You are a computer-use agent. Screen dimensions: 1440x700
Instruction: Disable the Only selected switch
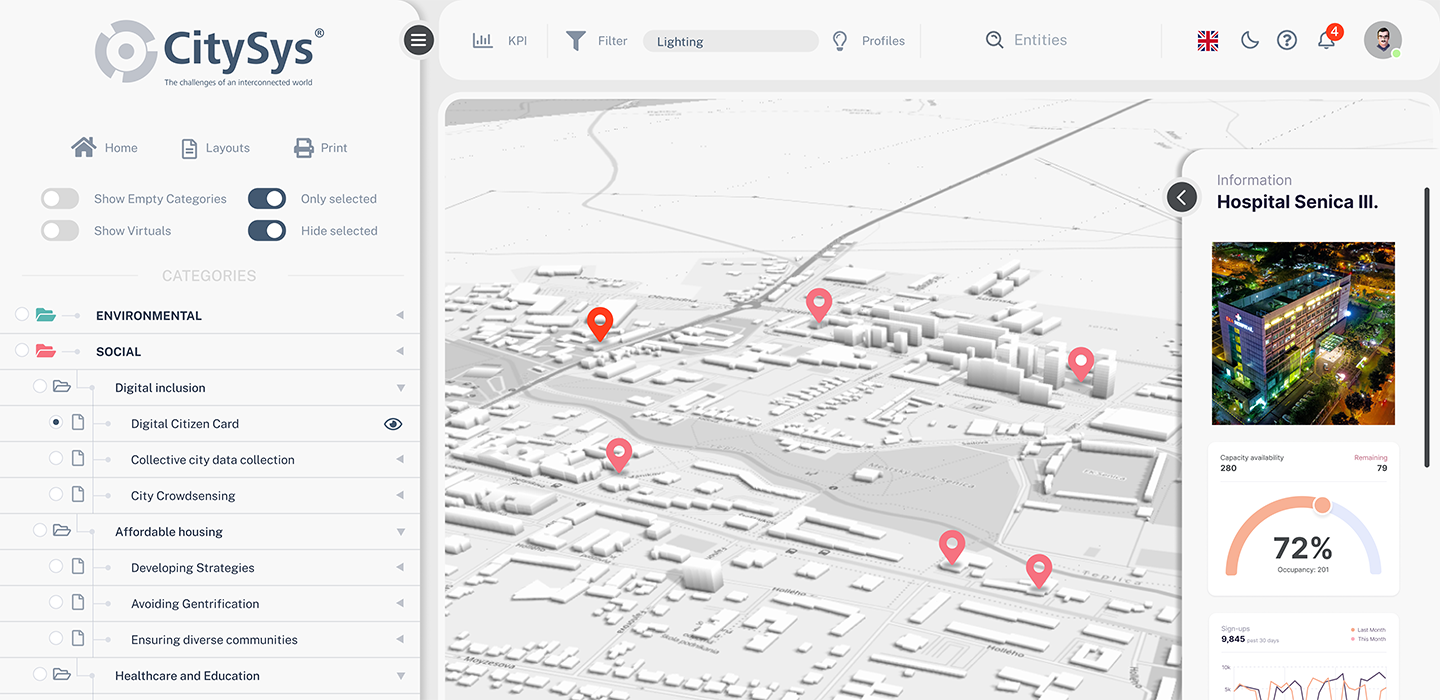click(x=267, y=198)
